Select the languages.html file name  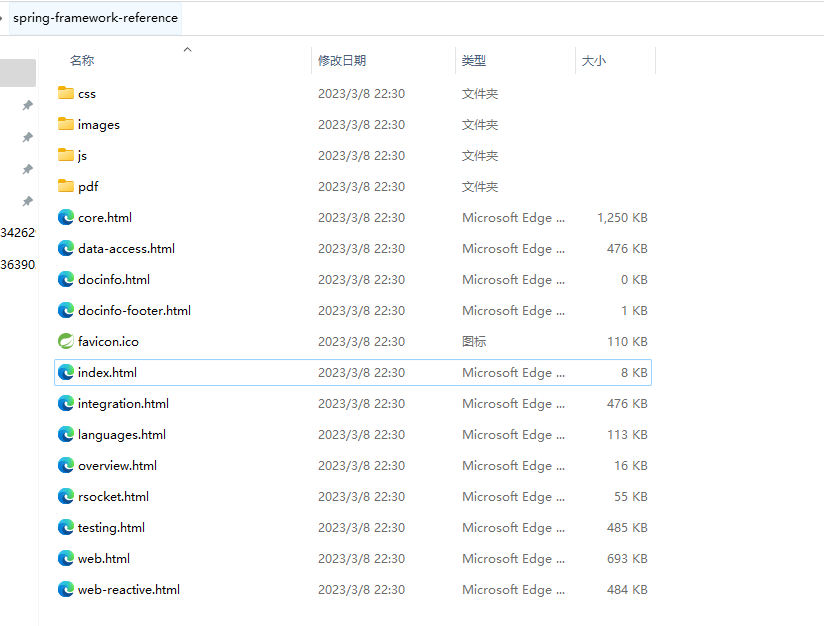click(121, 435)
